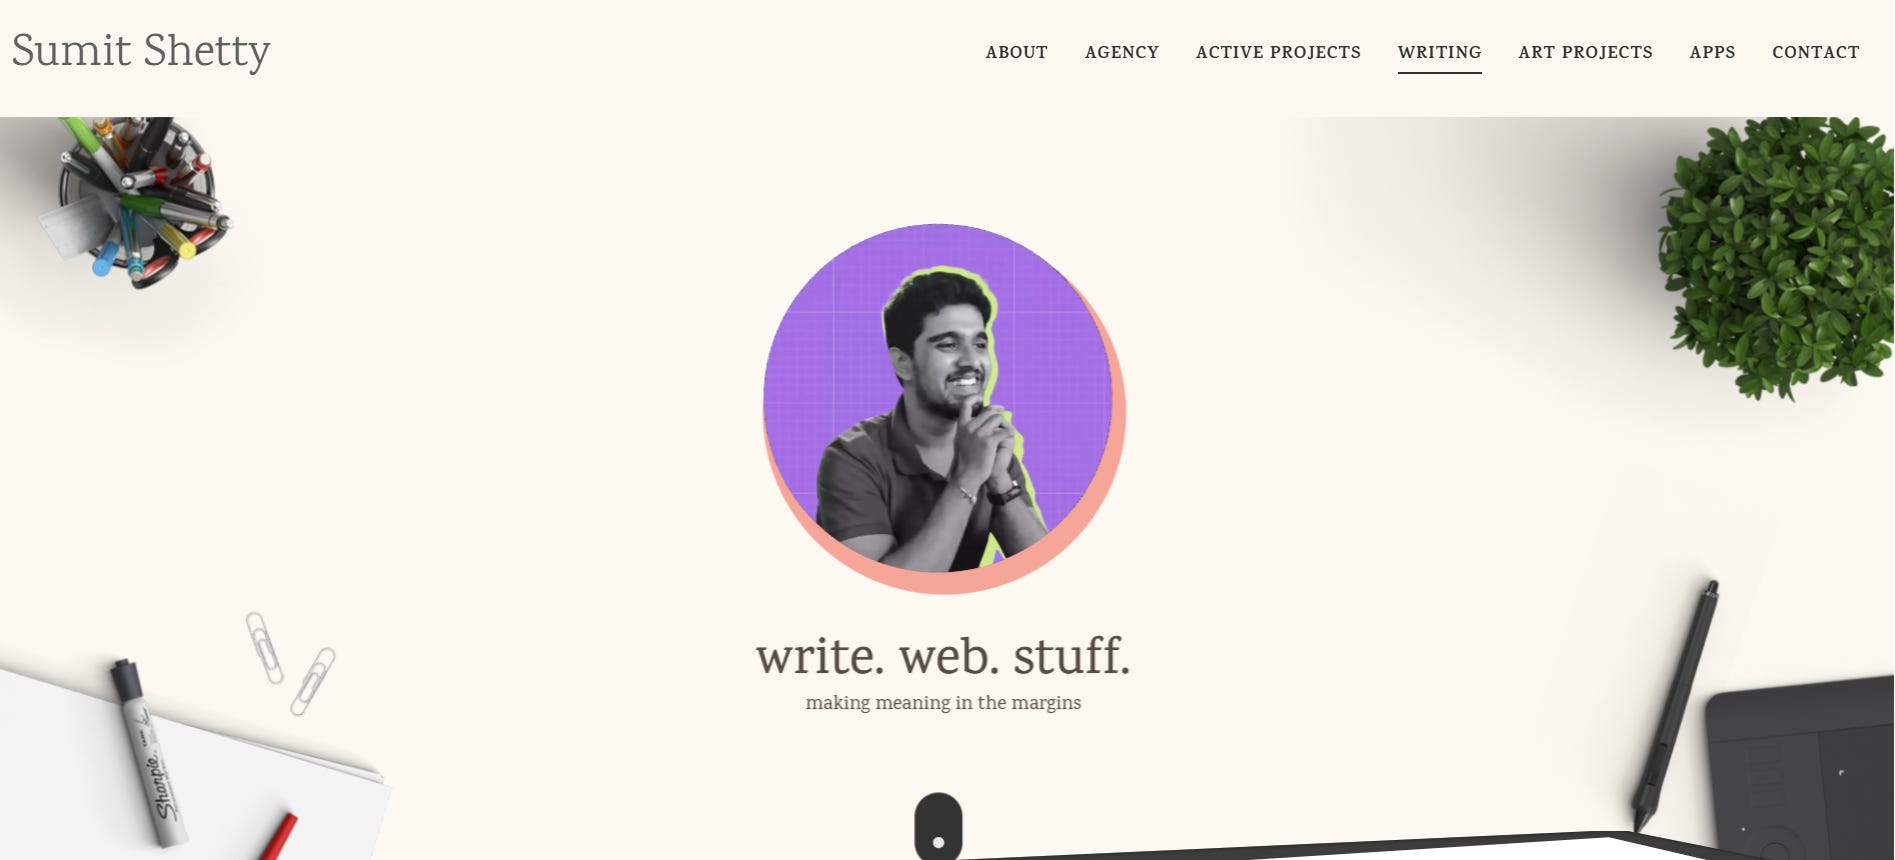Image resolution: width=1895 pixels, height=860 pixels.
Task: Click the Sumit Shetty site title
Action: click(x=141, y=51)
